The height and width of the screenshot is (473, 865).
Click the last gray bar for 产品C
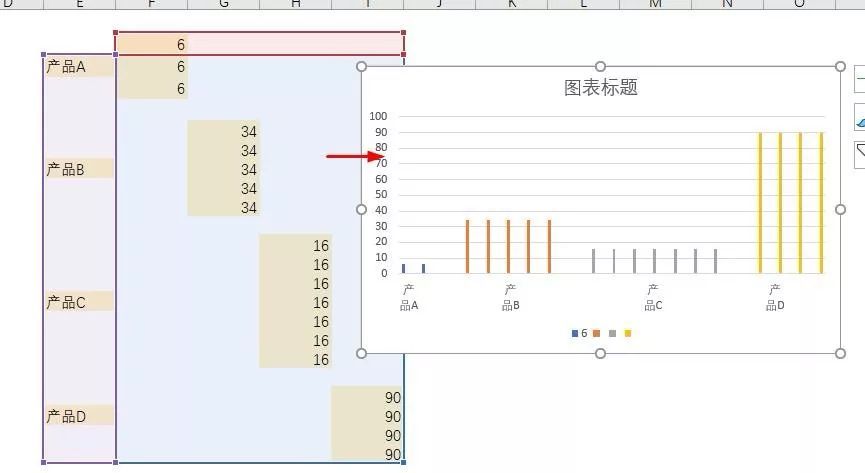point(716,261)
